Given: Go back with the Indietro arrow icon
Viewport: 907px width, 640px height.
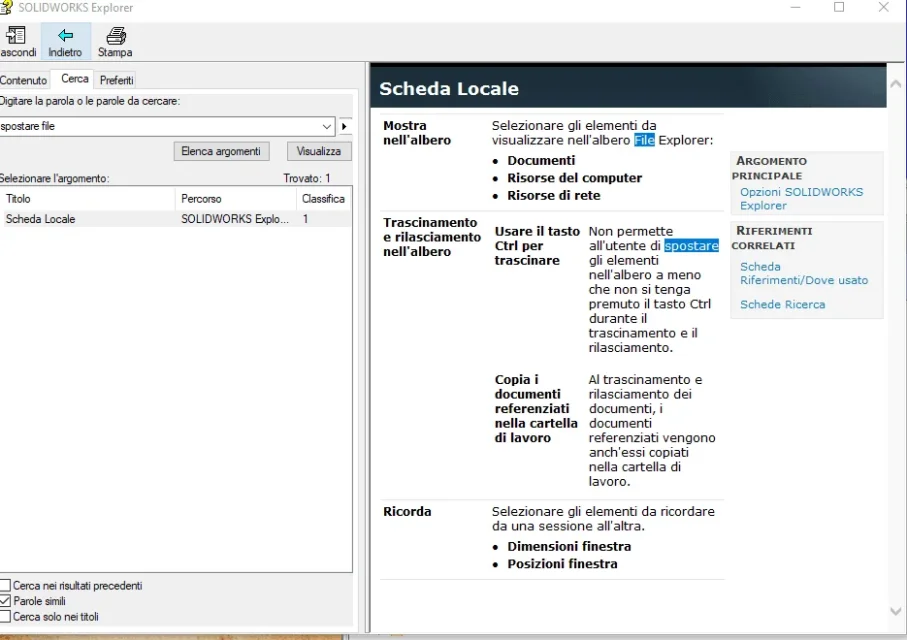Looking at the screenshot, I should (x=65, y=35).
